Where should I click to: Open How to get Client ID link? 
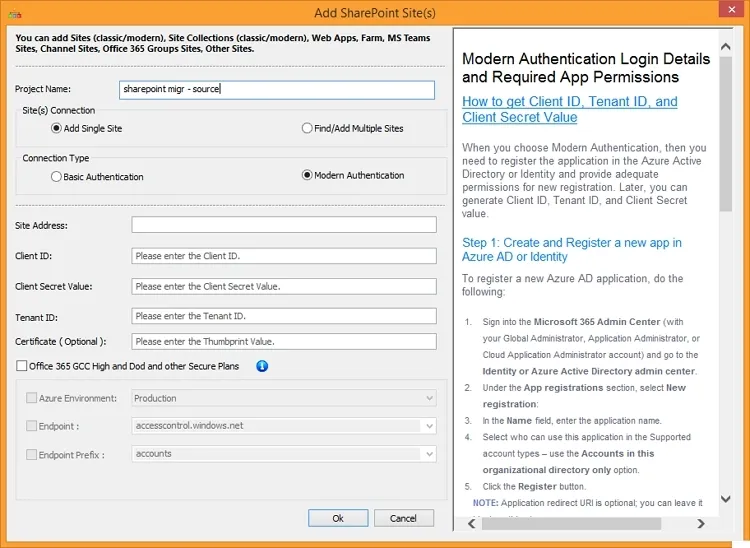pos(570,109)
